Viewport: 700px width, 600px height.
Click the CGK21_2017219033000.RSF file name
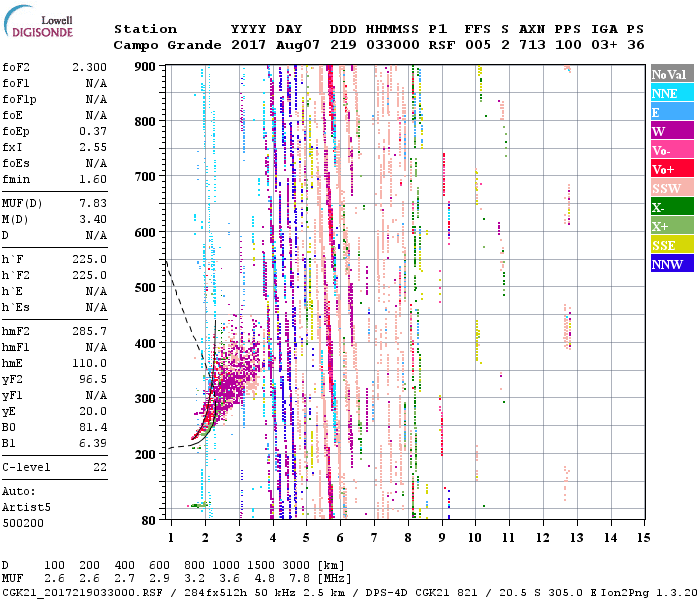[82, 592]
